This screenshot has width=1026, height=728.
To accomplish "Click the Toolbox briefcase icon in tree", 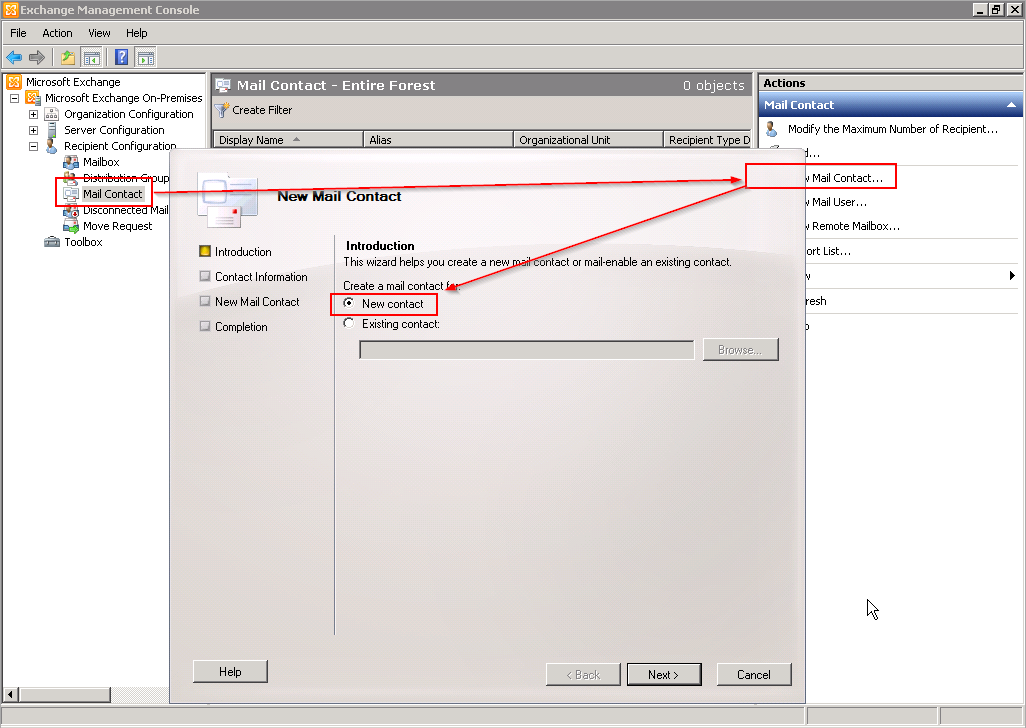I will tap(52, 242).
